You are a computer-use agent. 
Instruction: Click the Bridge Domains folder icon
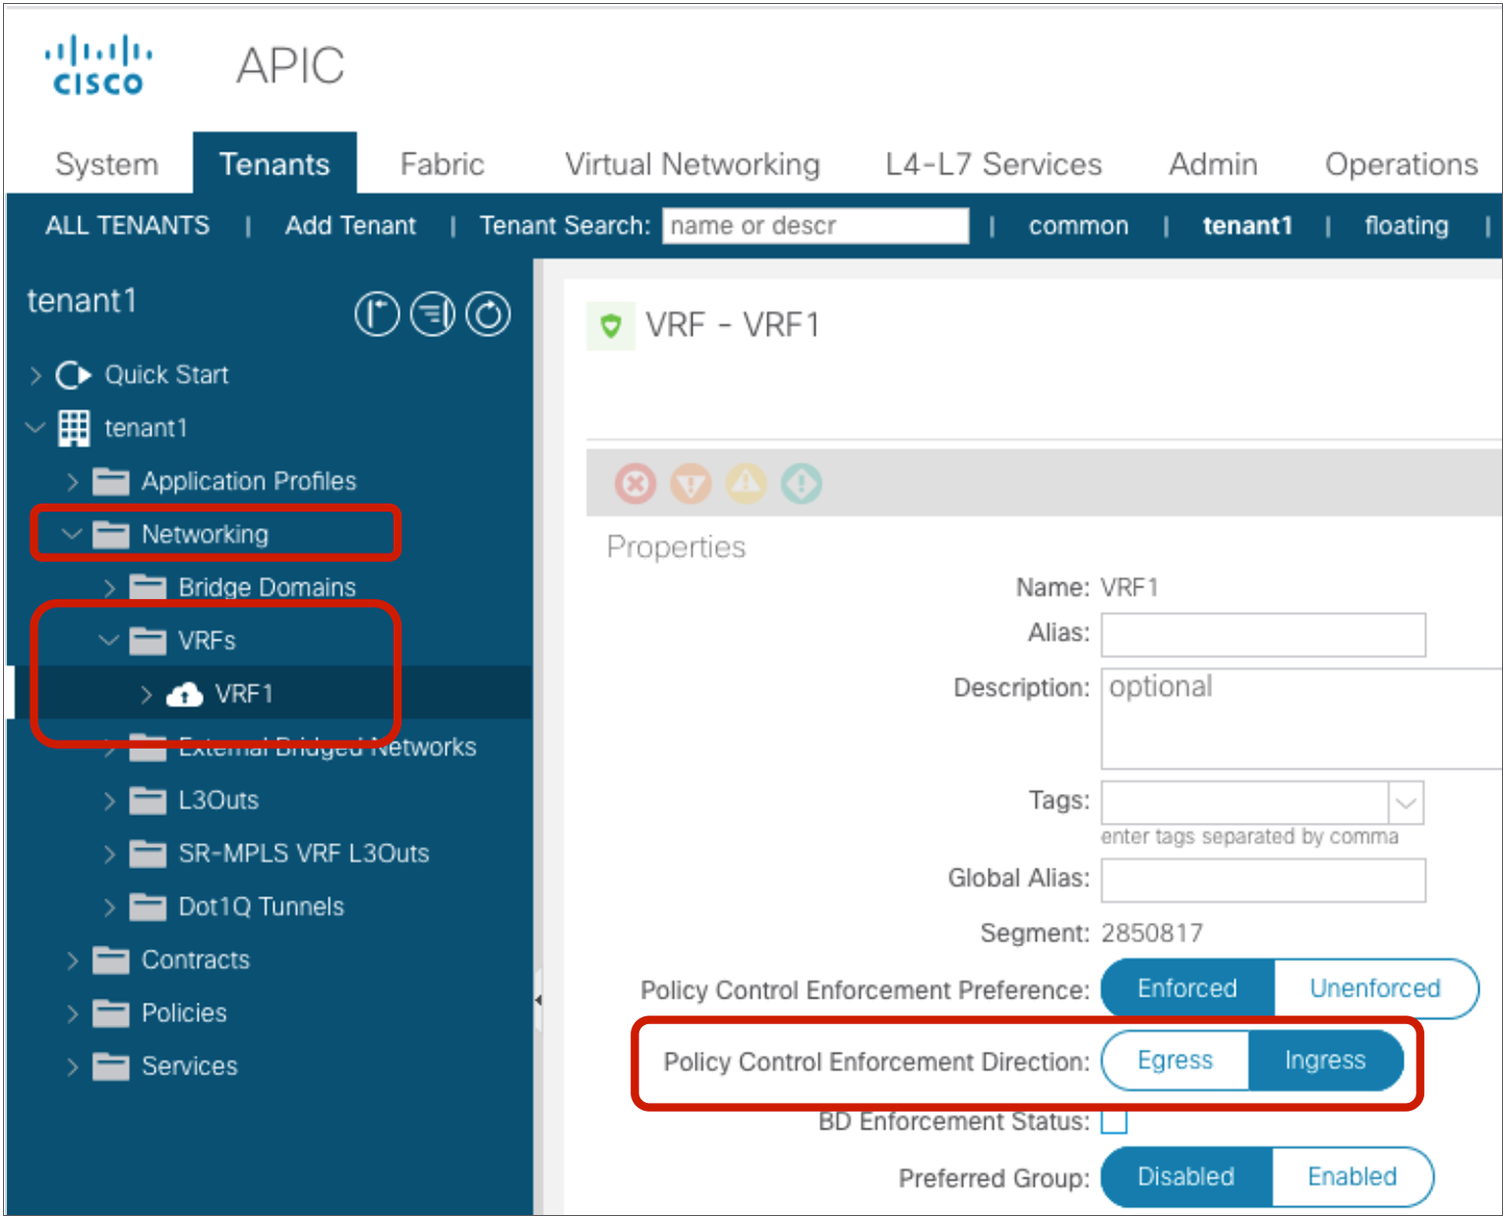pos(148,588)
